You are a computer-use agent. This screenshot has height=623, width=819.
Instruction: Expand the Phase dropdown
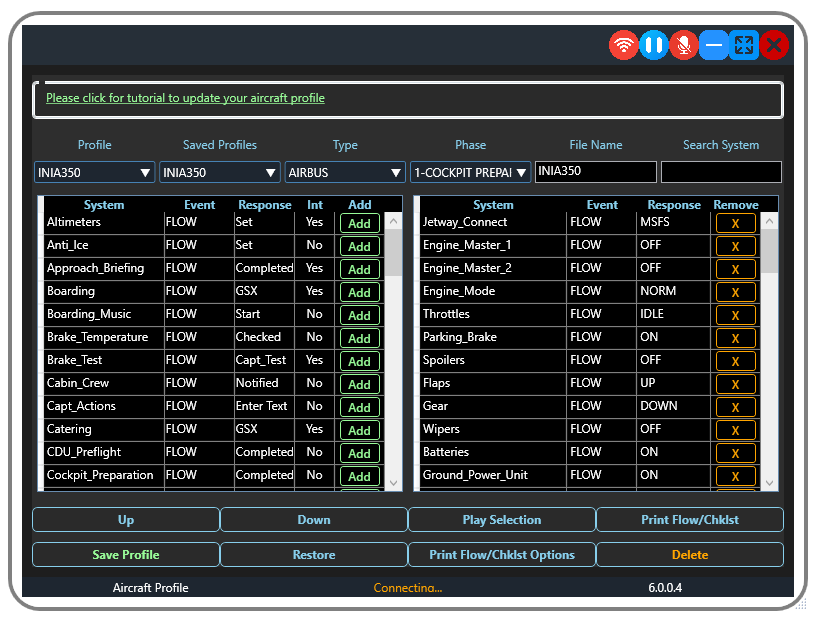[470, 173]
